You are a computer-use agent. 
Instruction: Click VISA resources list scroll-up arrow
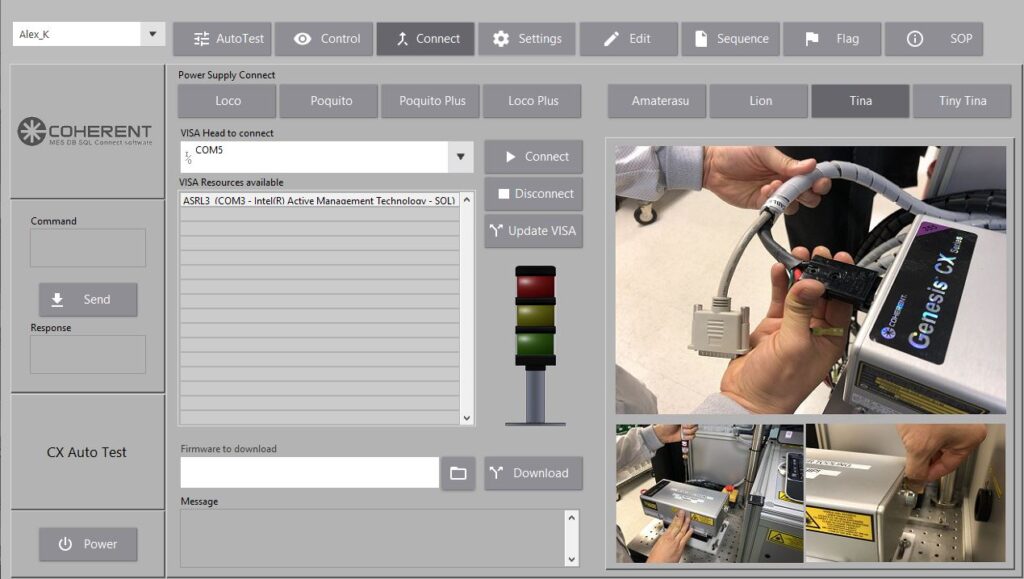[x=467, y=200]
